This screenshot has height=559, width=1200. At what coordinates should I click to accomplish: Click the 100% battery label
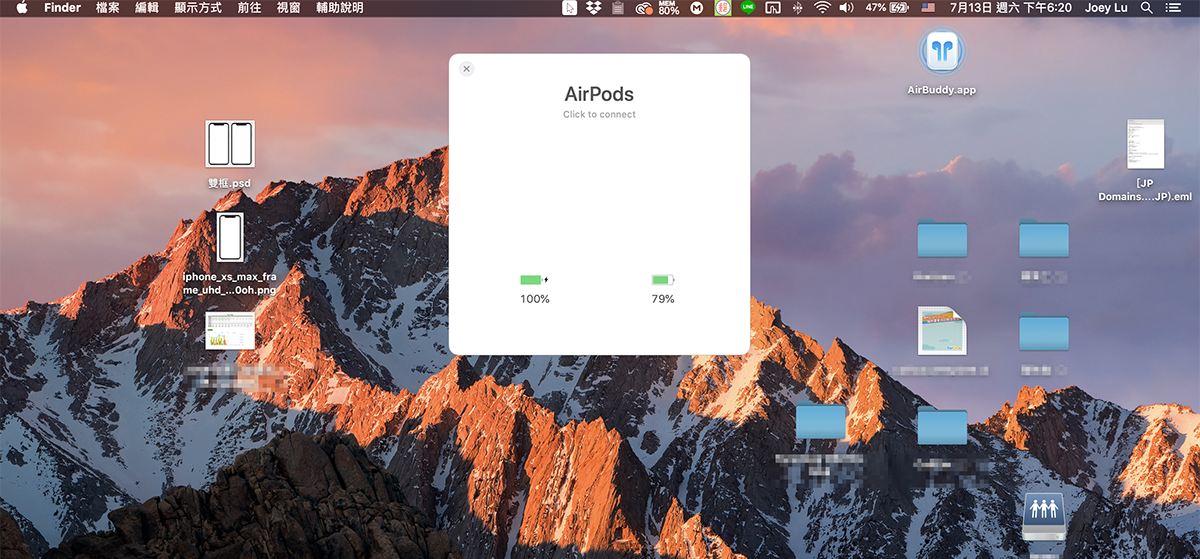[535, 299]
